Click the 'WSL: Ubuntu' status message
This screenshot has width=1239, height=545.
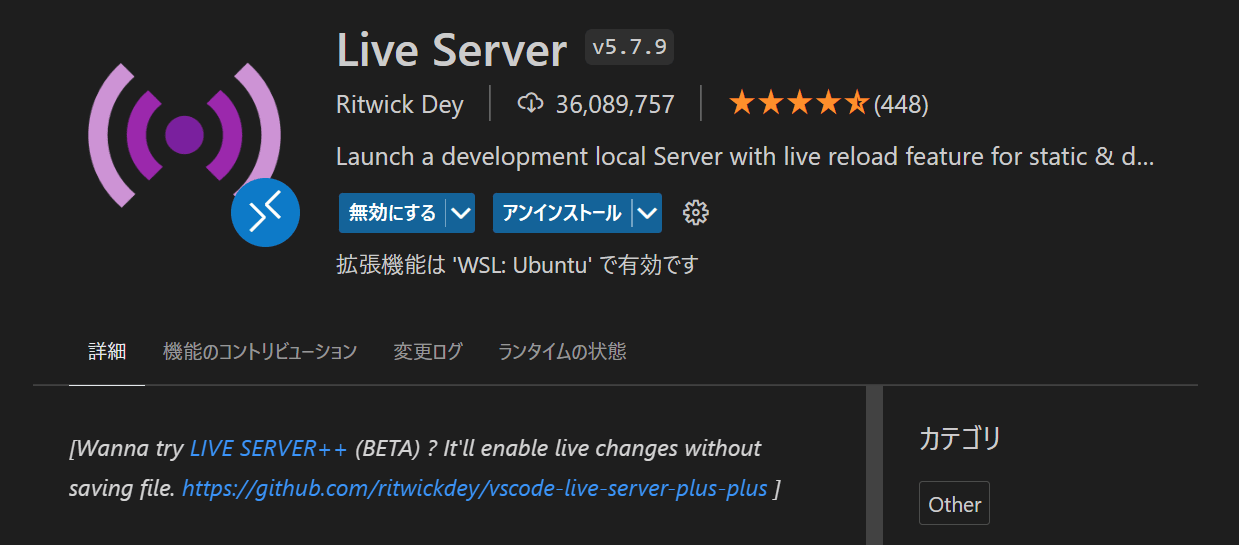pyautogui.click(x=517, y=266)
